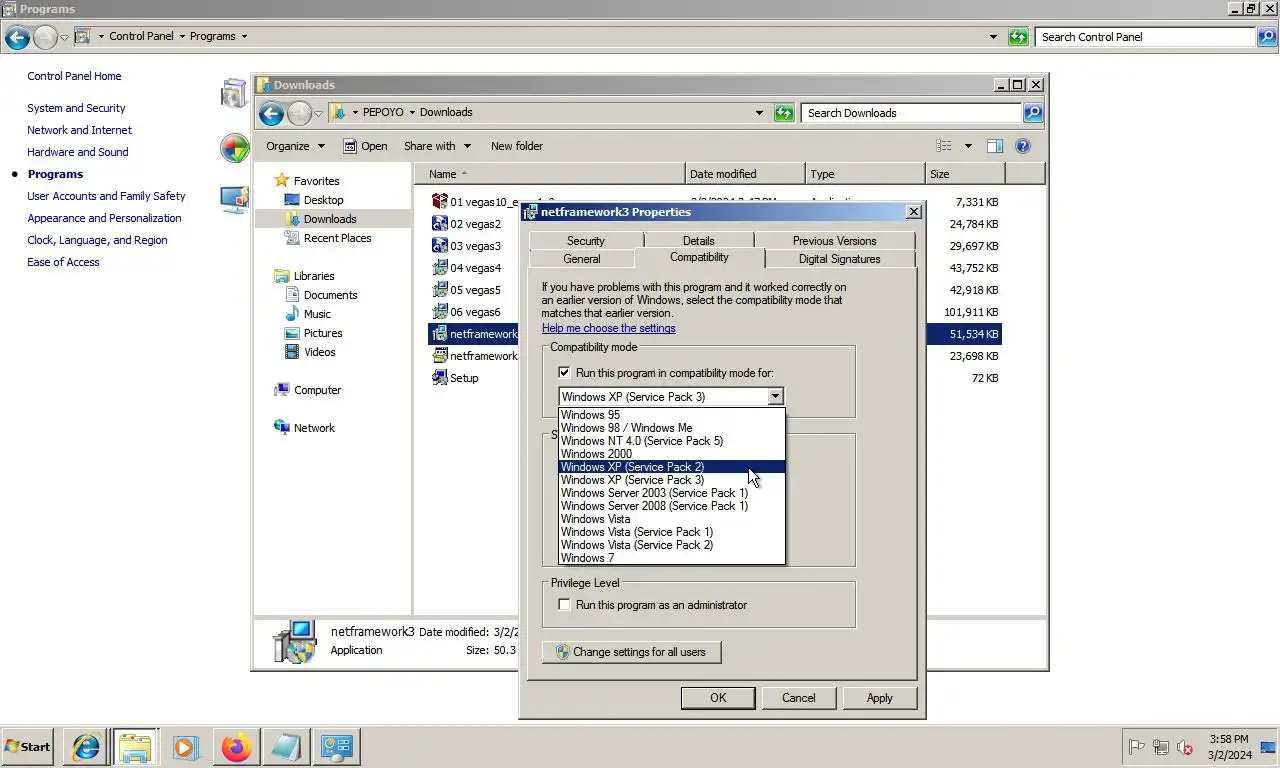Select Libraries in navigation pane
1280x768 pixels.
[305, 276]
